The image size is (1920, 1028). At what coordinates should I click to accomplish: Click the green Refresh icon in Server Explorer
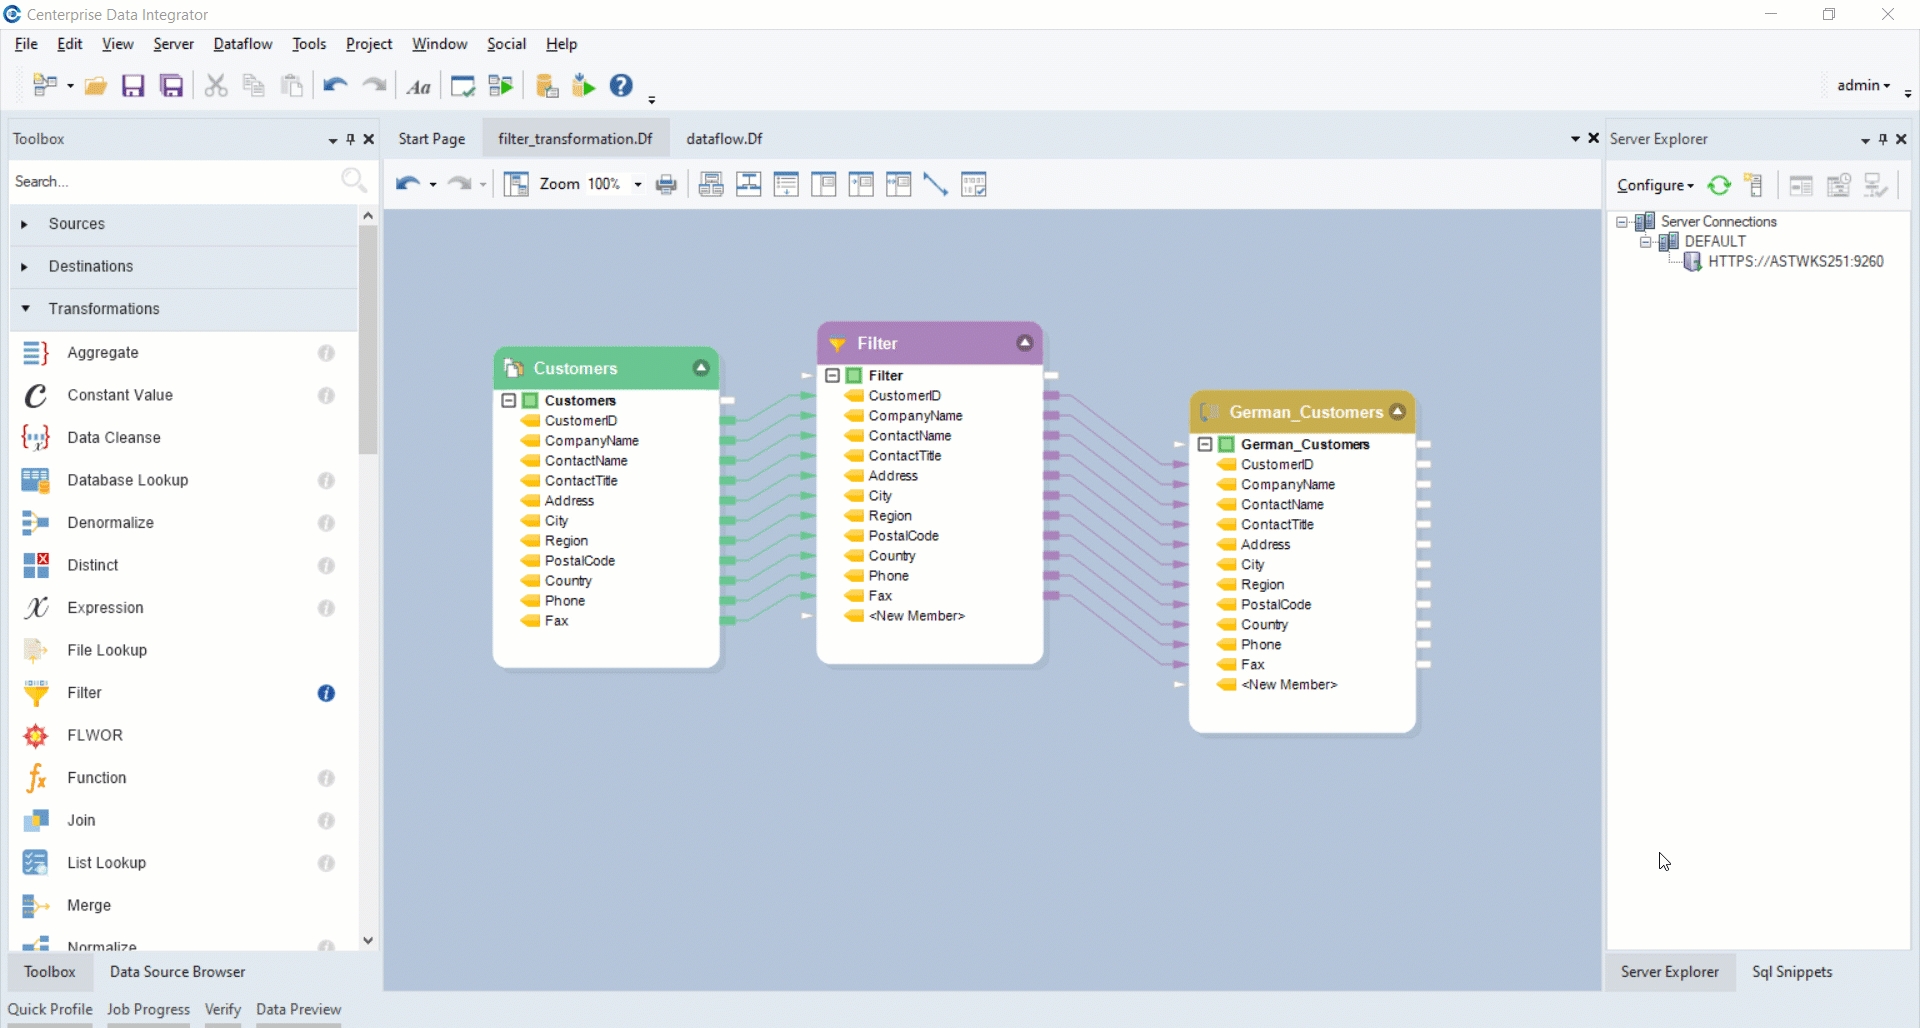click(x=1719, y=185)
